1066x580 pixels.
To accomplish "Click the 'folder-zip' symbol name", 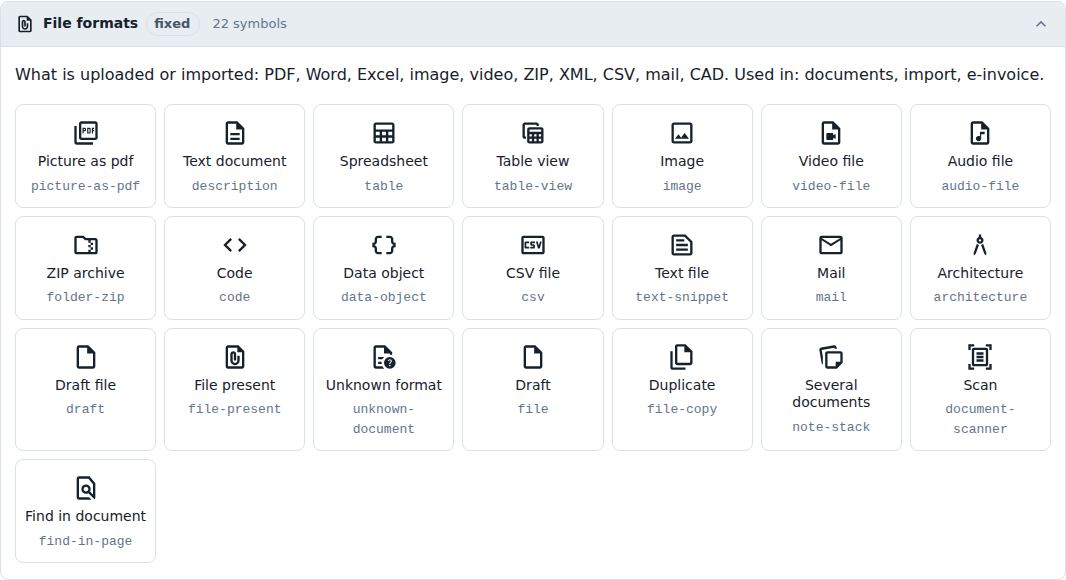I will coord(86,297).
